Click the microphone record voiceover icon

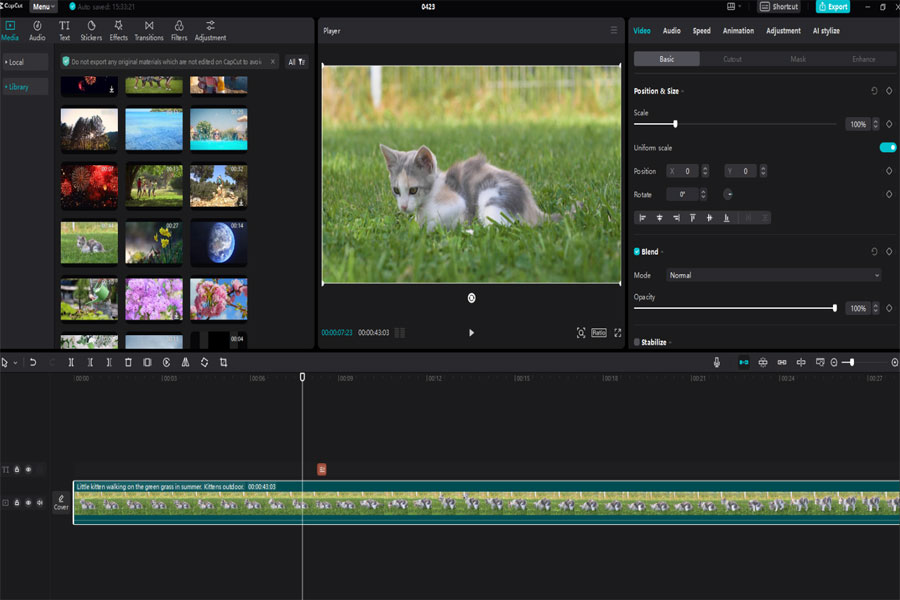(x=716, y=362)
